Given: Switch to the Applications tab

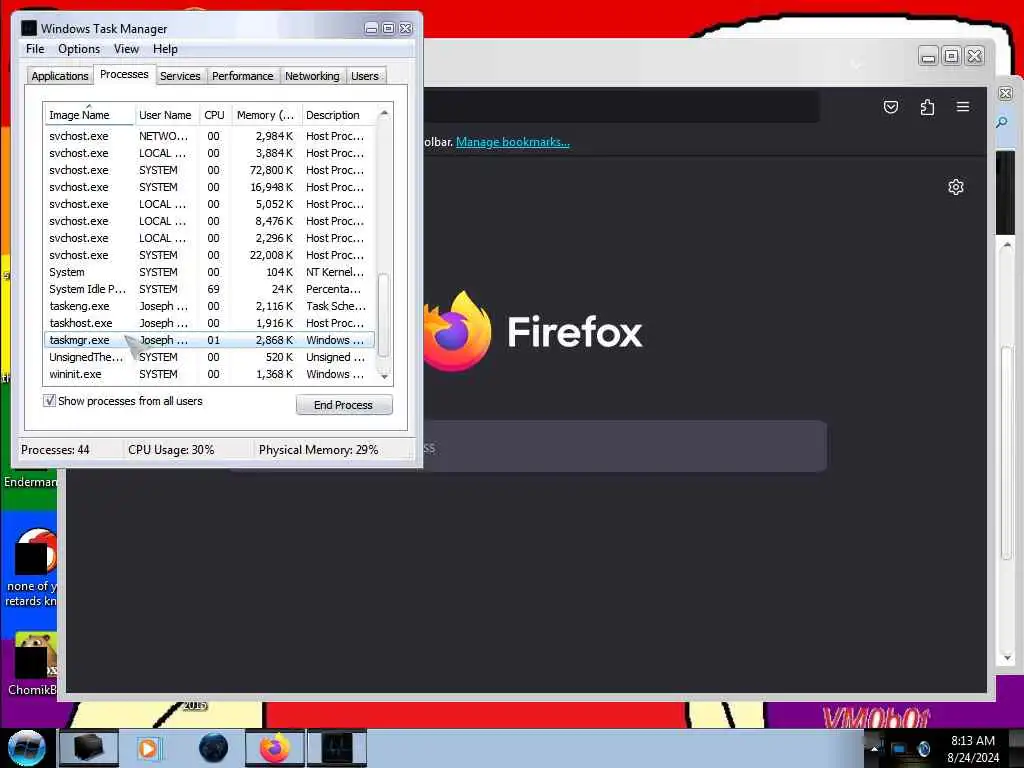Looking at the screenshot, I should [x=60, y=76].
